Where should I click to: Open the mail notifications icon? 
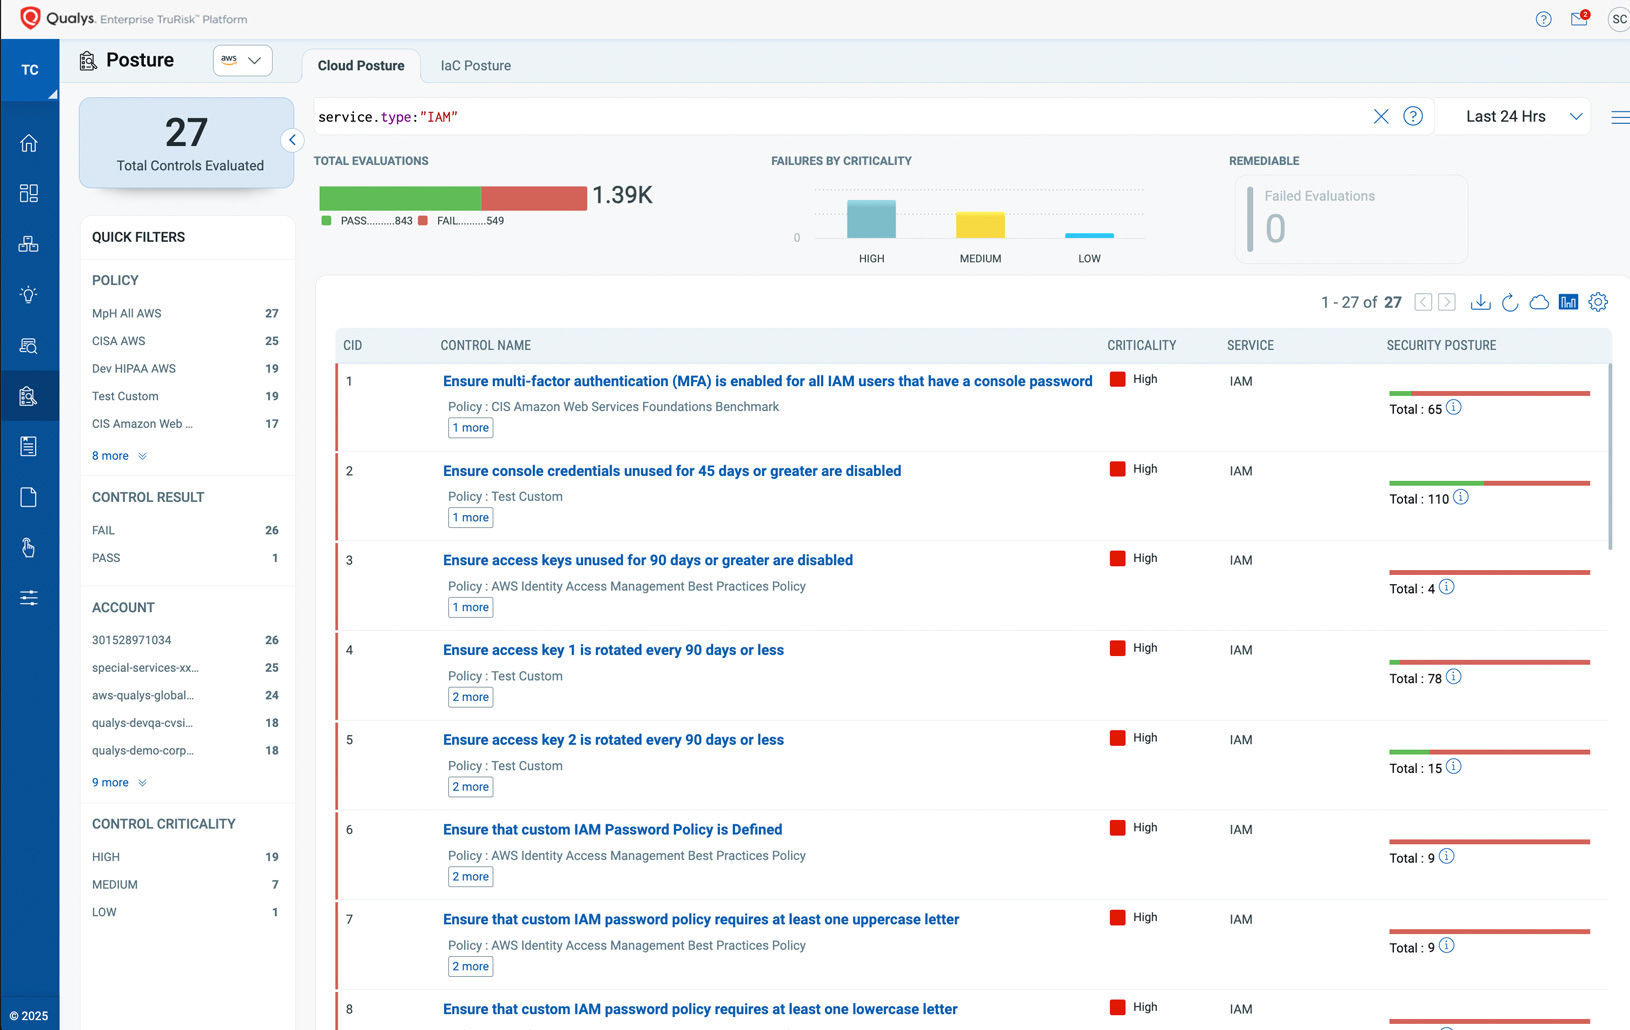tap(1580, 18)
